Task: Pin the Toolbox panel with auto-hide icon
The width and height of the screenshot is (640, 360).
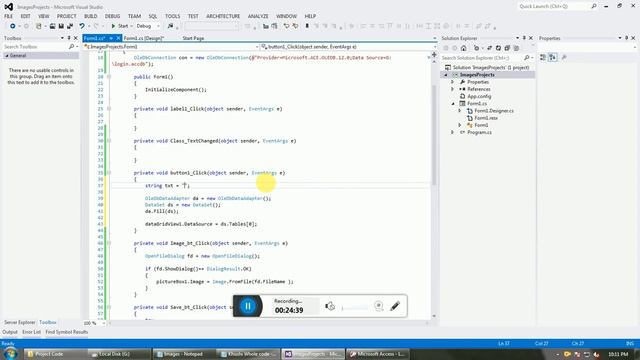Action: (x=69, y=38)
